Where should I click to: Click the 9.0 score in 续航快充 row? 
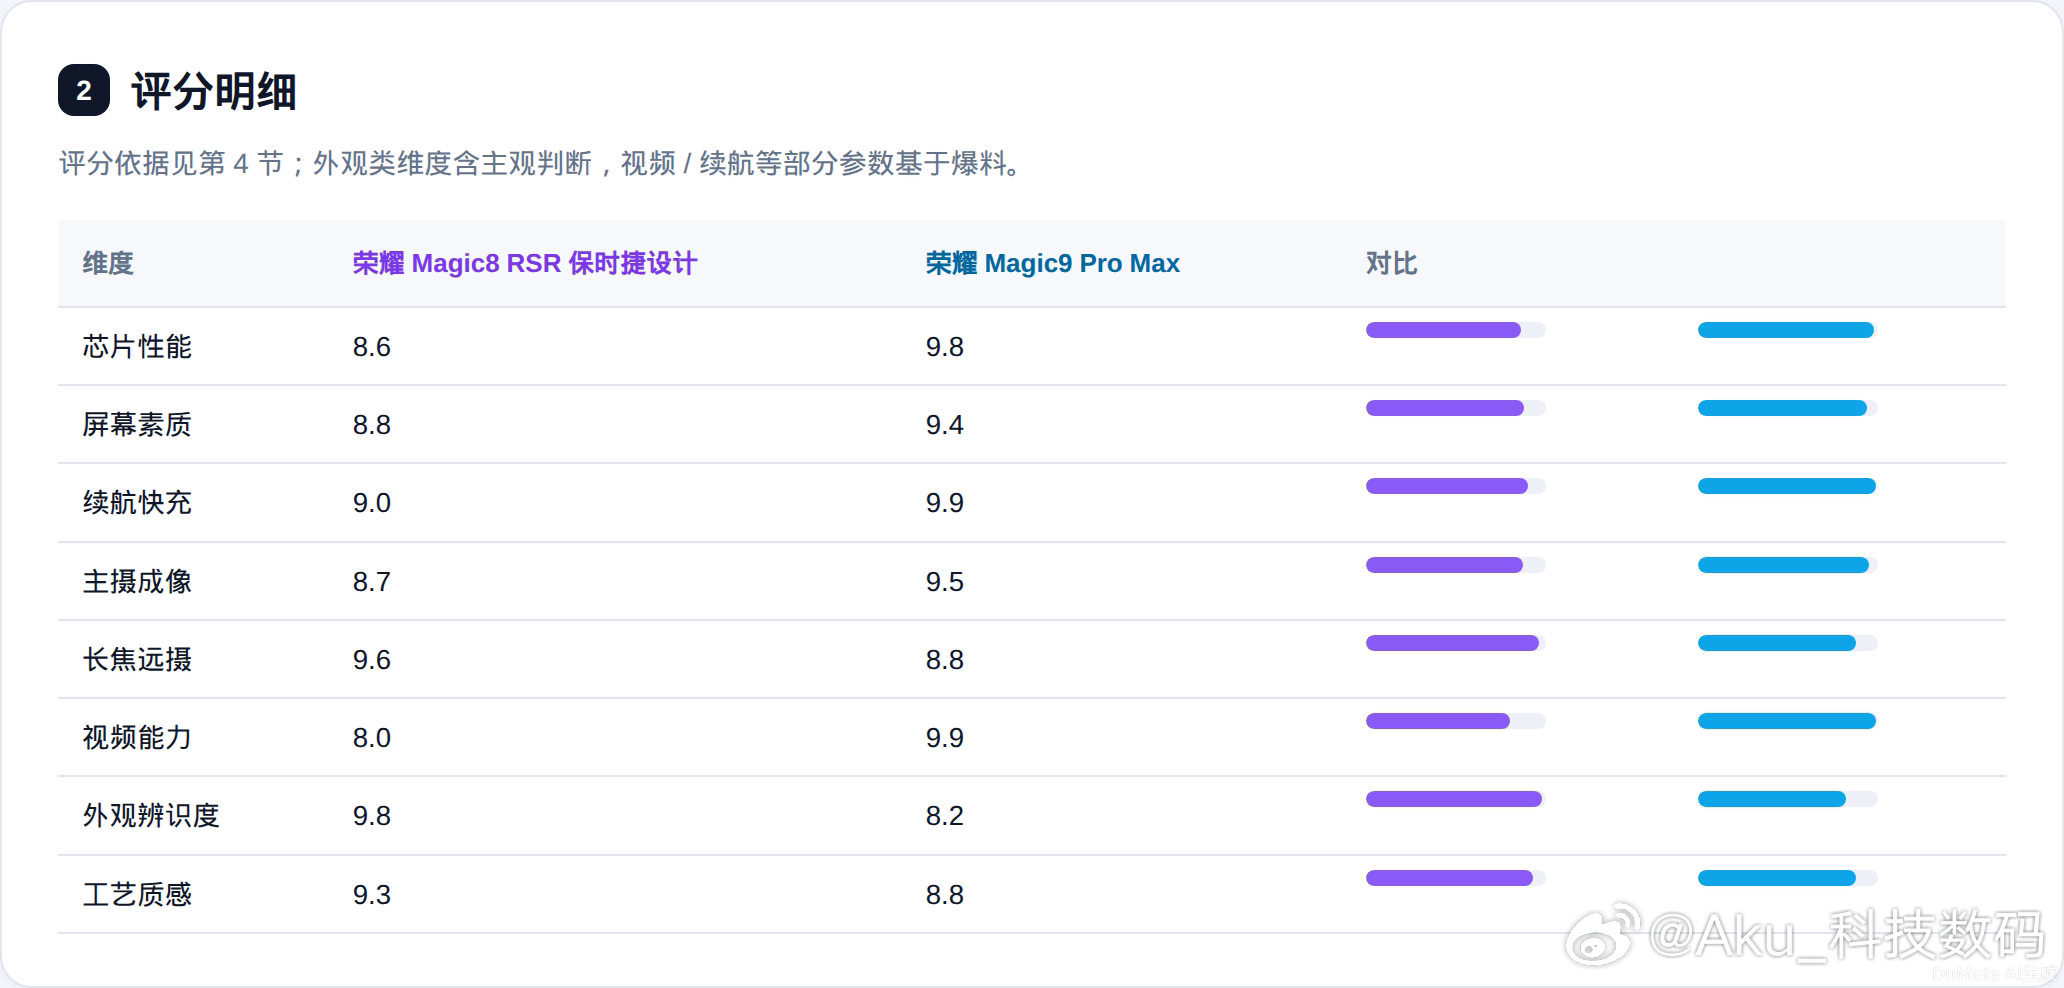[372, 503]
